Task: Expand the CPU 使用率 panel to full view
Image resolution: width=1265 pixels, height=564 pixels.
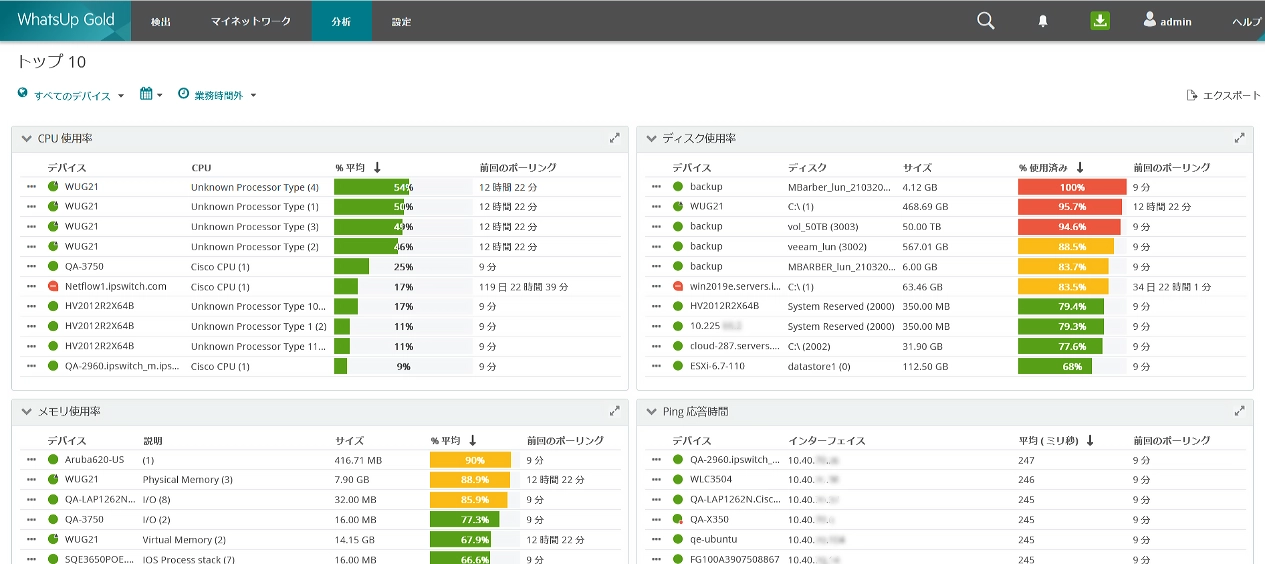Action: [x=615, y=138]
